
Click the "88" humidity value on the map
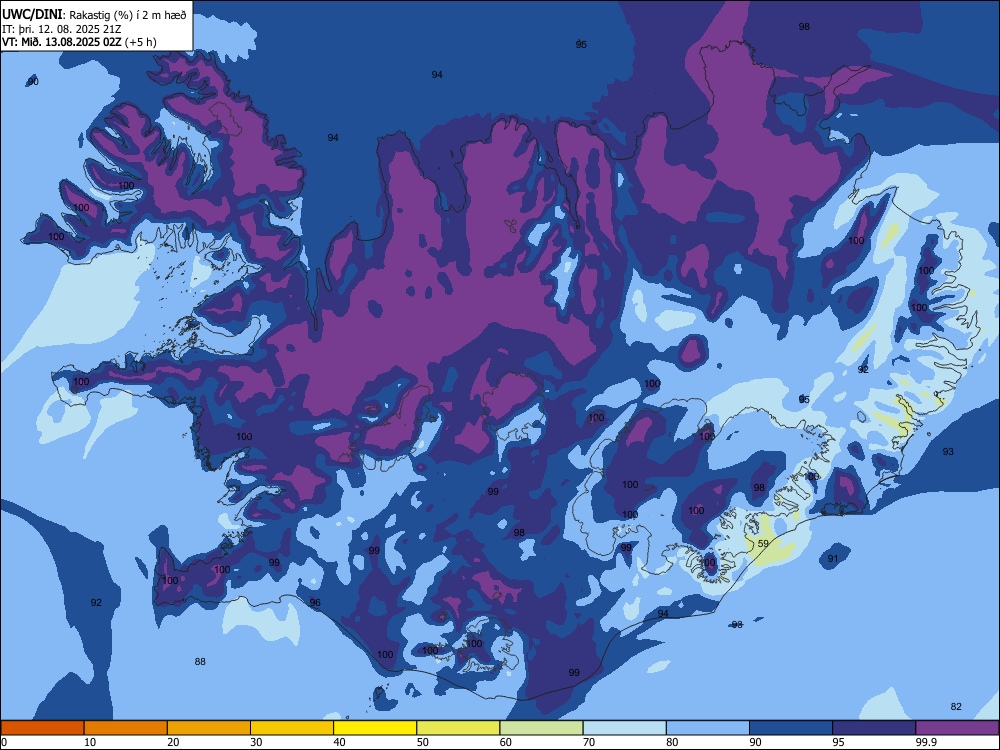pyautogui.click(x=200, y=662)
